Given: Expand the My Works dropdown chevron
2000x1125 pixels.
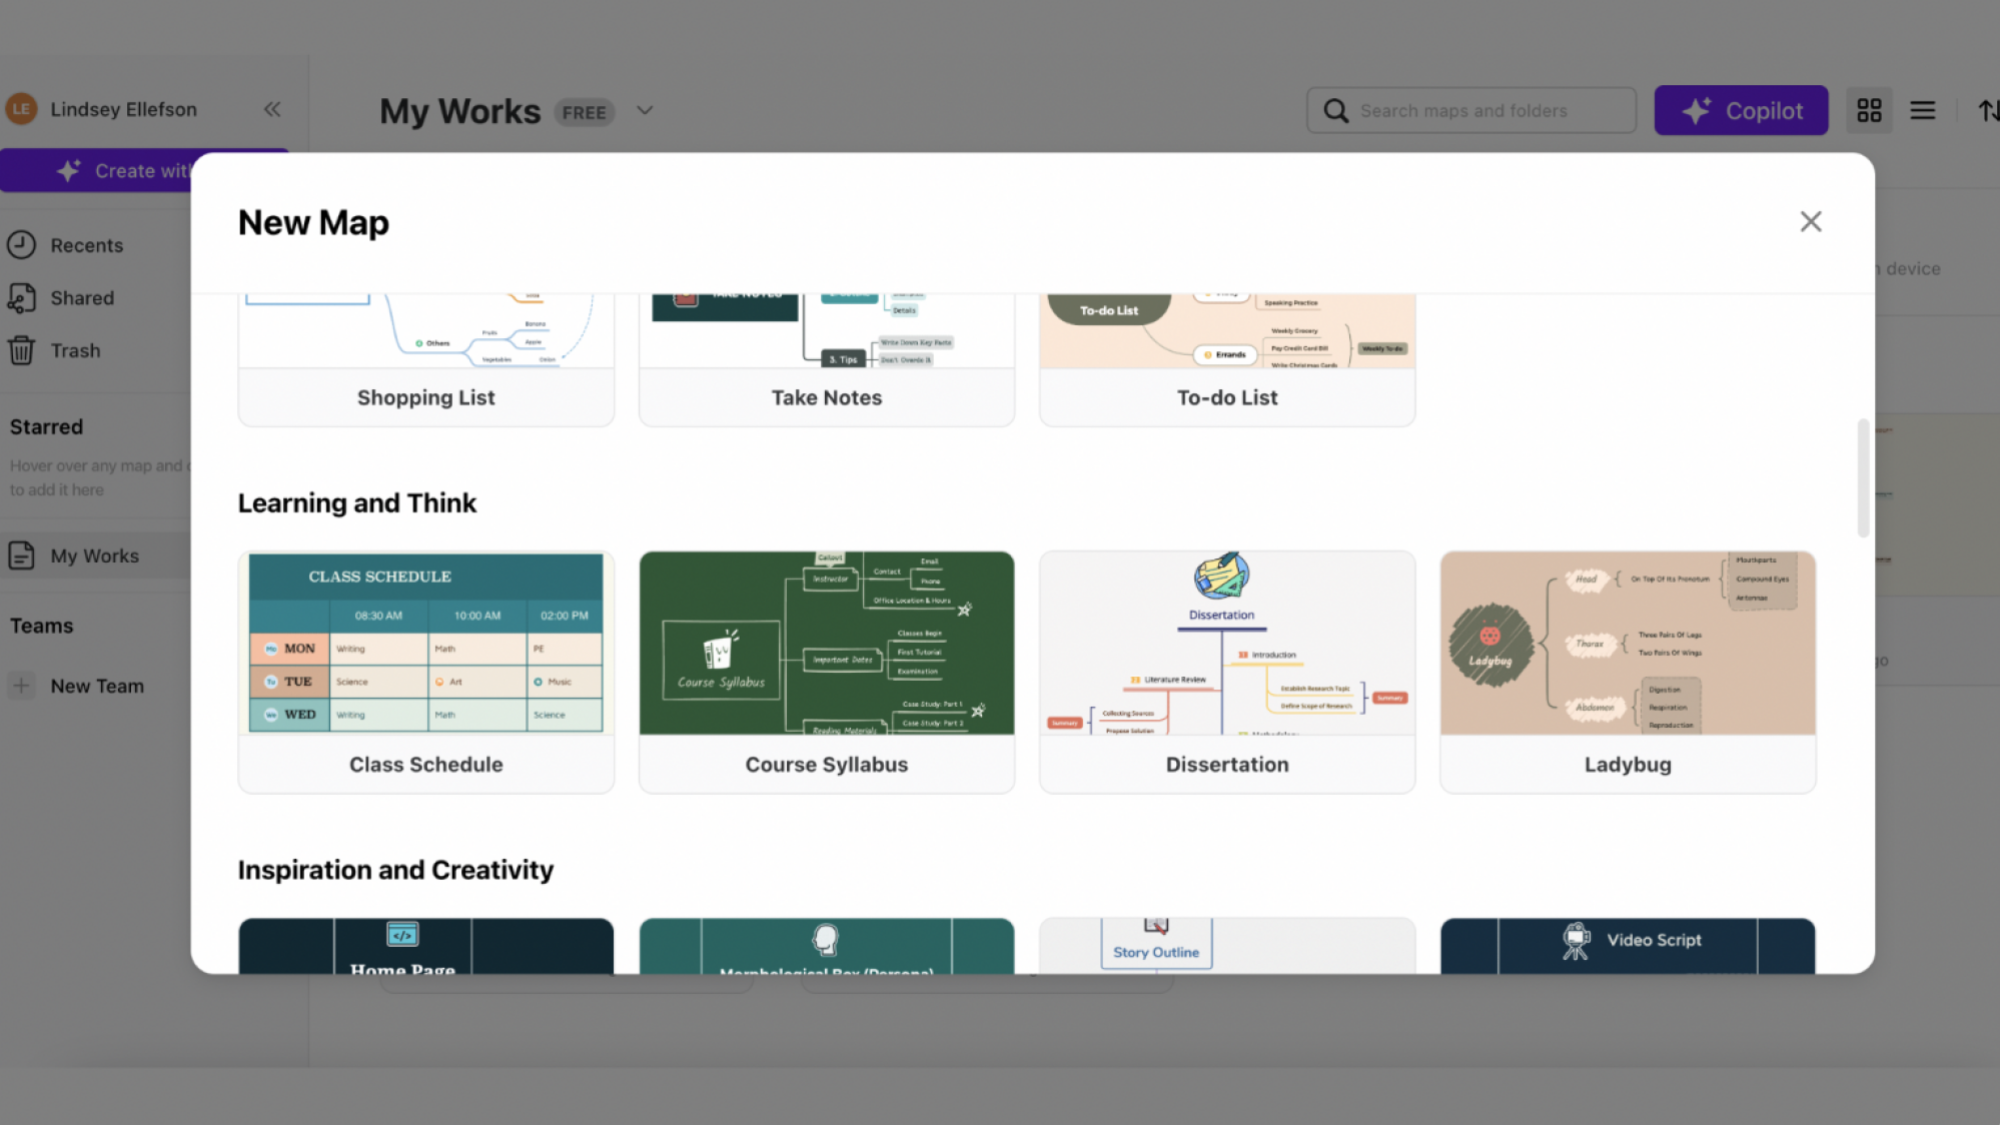Looking at the screenshot, I should click(645, 111).
